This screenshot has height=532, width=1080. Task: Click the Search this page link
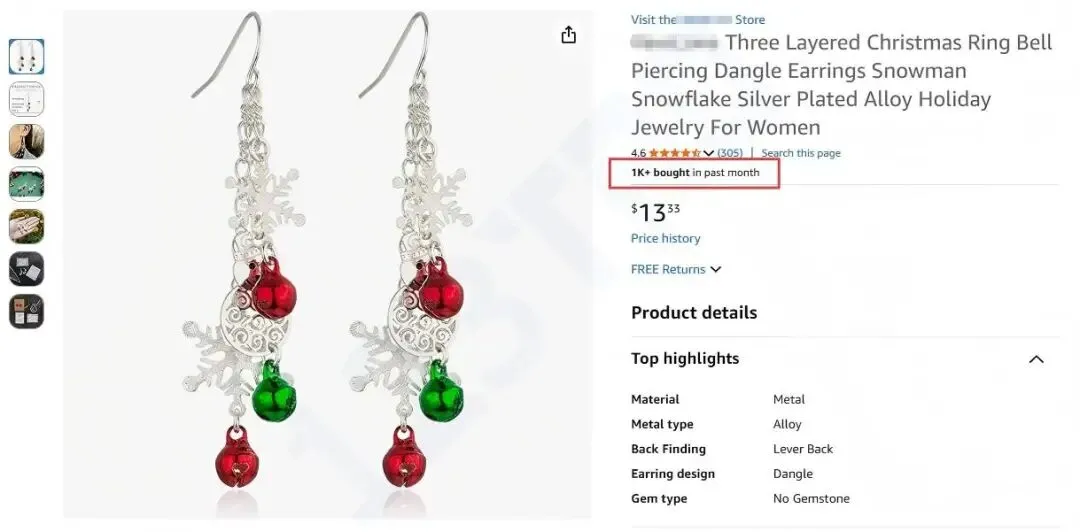[x=801, y=153]
